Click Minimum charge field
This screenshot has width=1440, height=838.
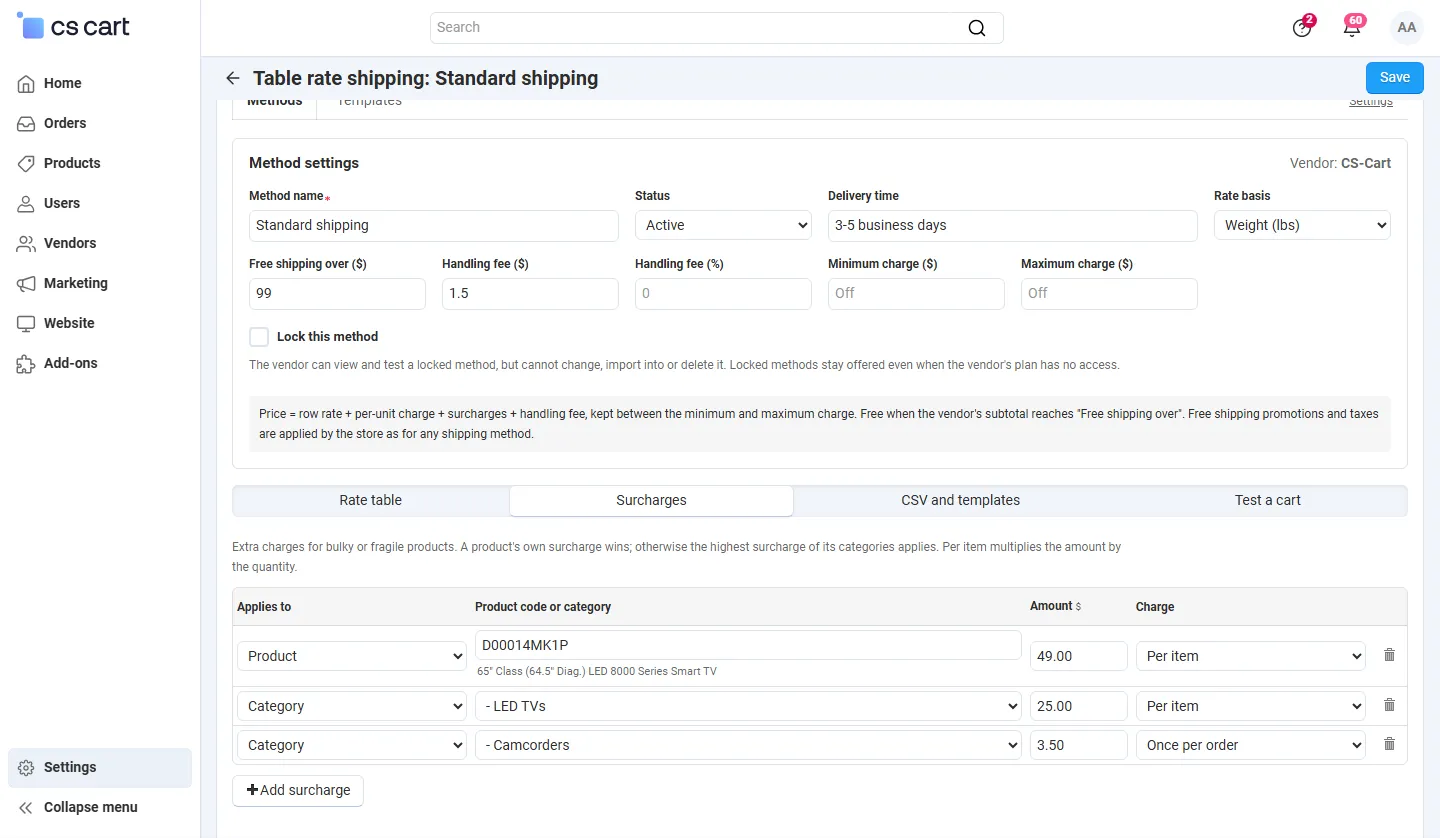tap(916, 294)
